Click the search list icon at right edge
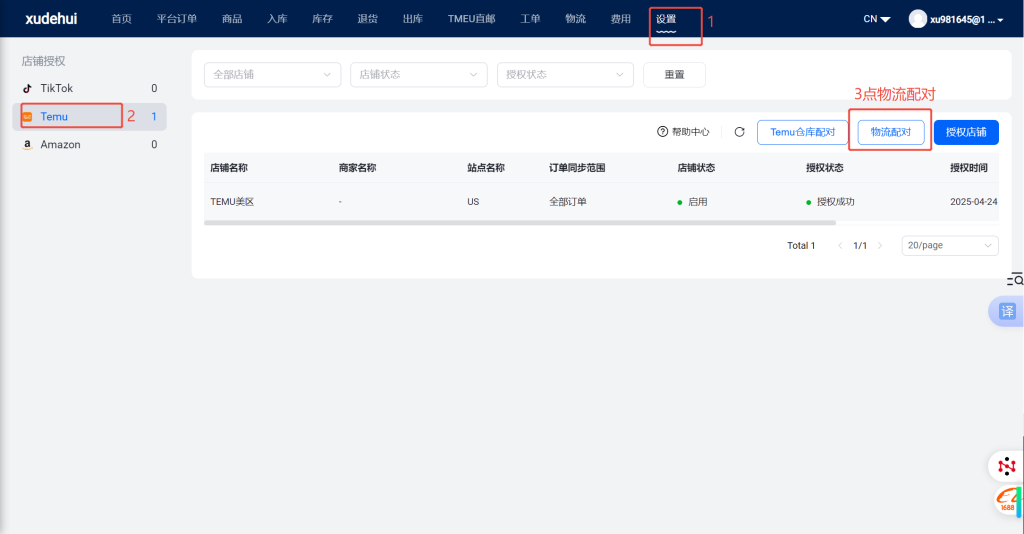This screenshot has height=534, width=1024. click(x=1014, y=280)
